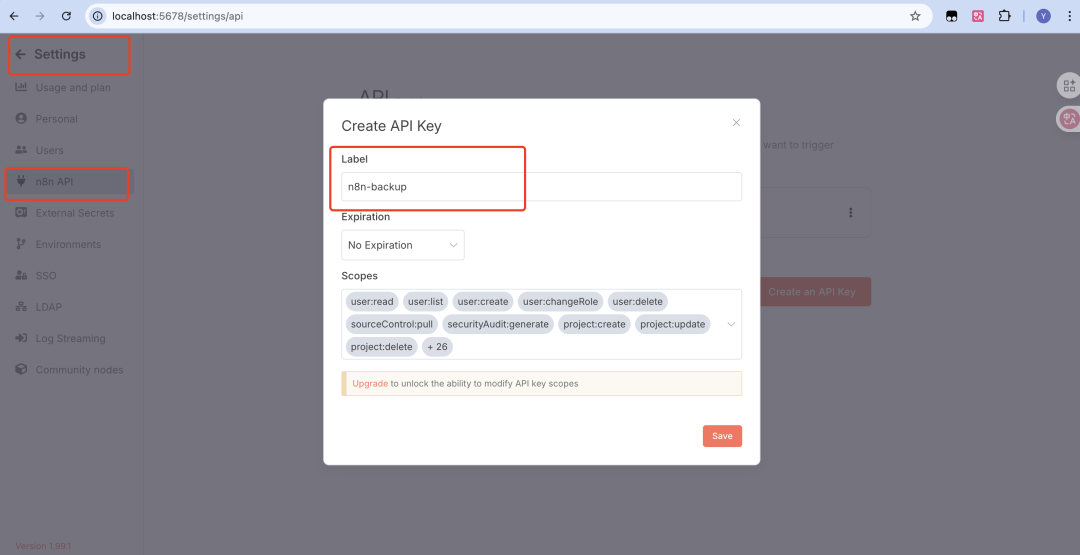Open Community nodes settings
The height and width of the screenshot is (555, 1080).
[79, 370]
